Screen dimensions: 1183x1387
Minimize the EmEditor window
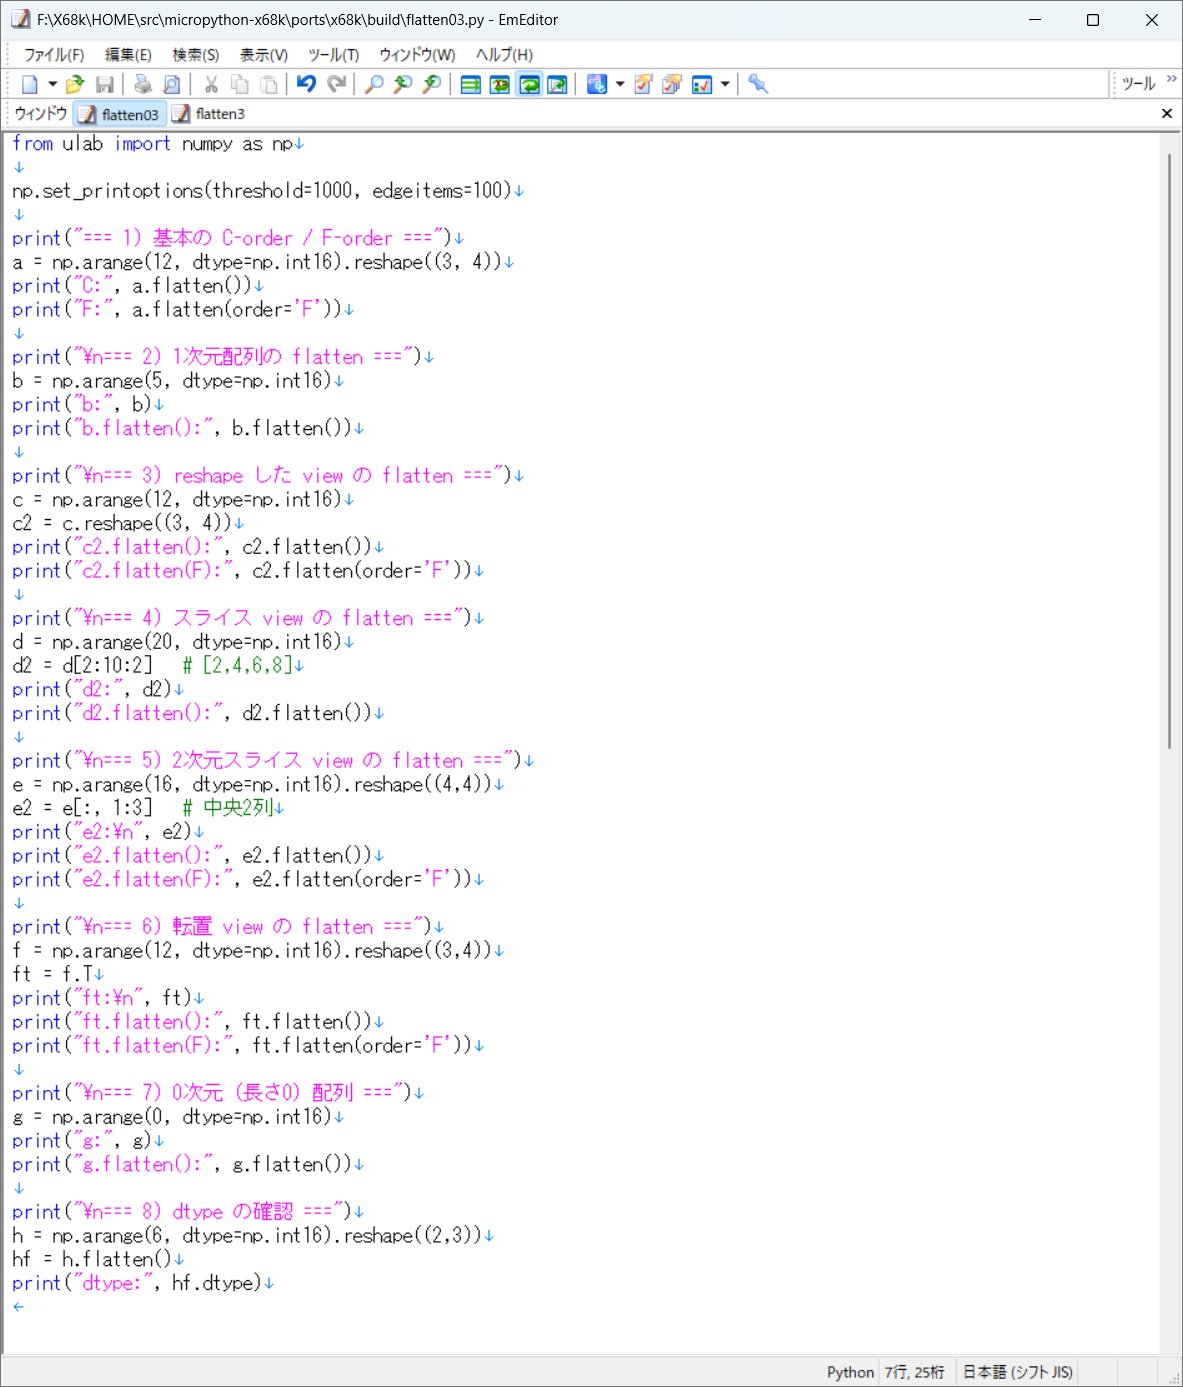[x=1035, y=20]
